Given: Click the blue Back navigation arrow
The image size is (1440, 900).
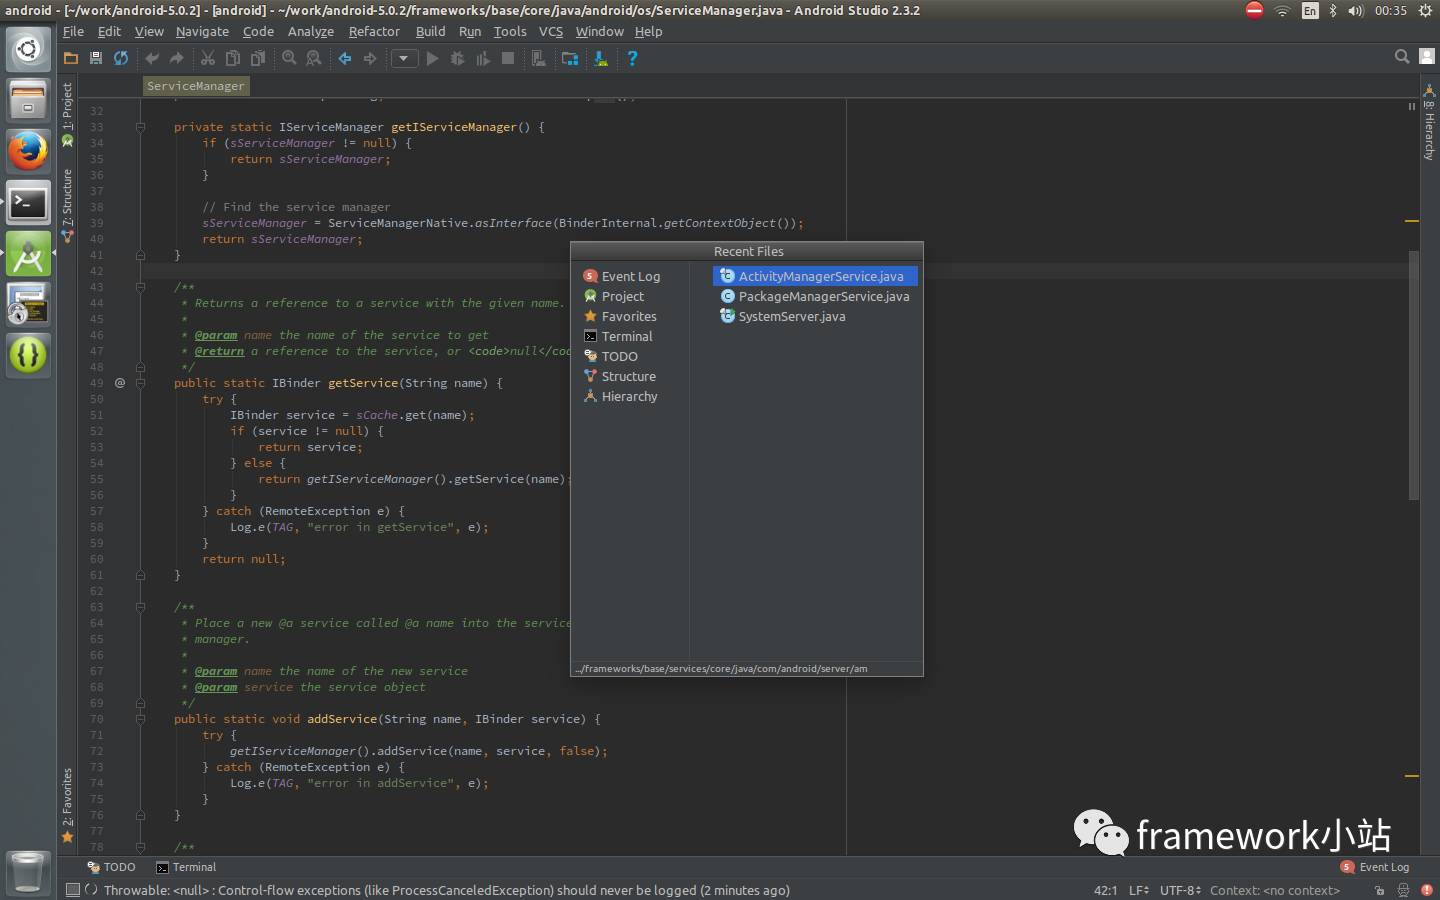Looking at the screenshot, I should pyautogui.click(x=345, y=59).
